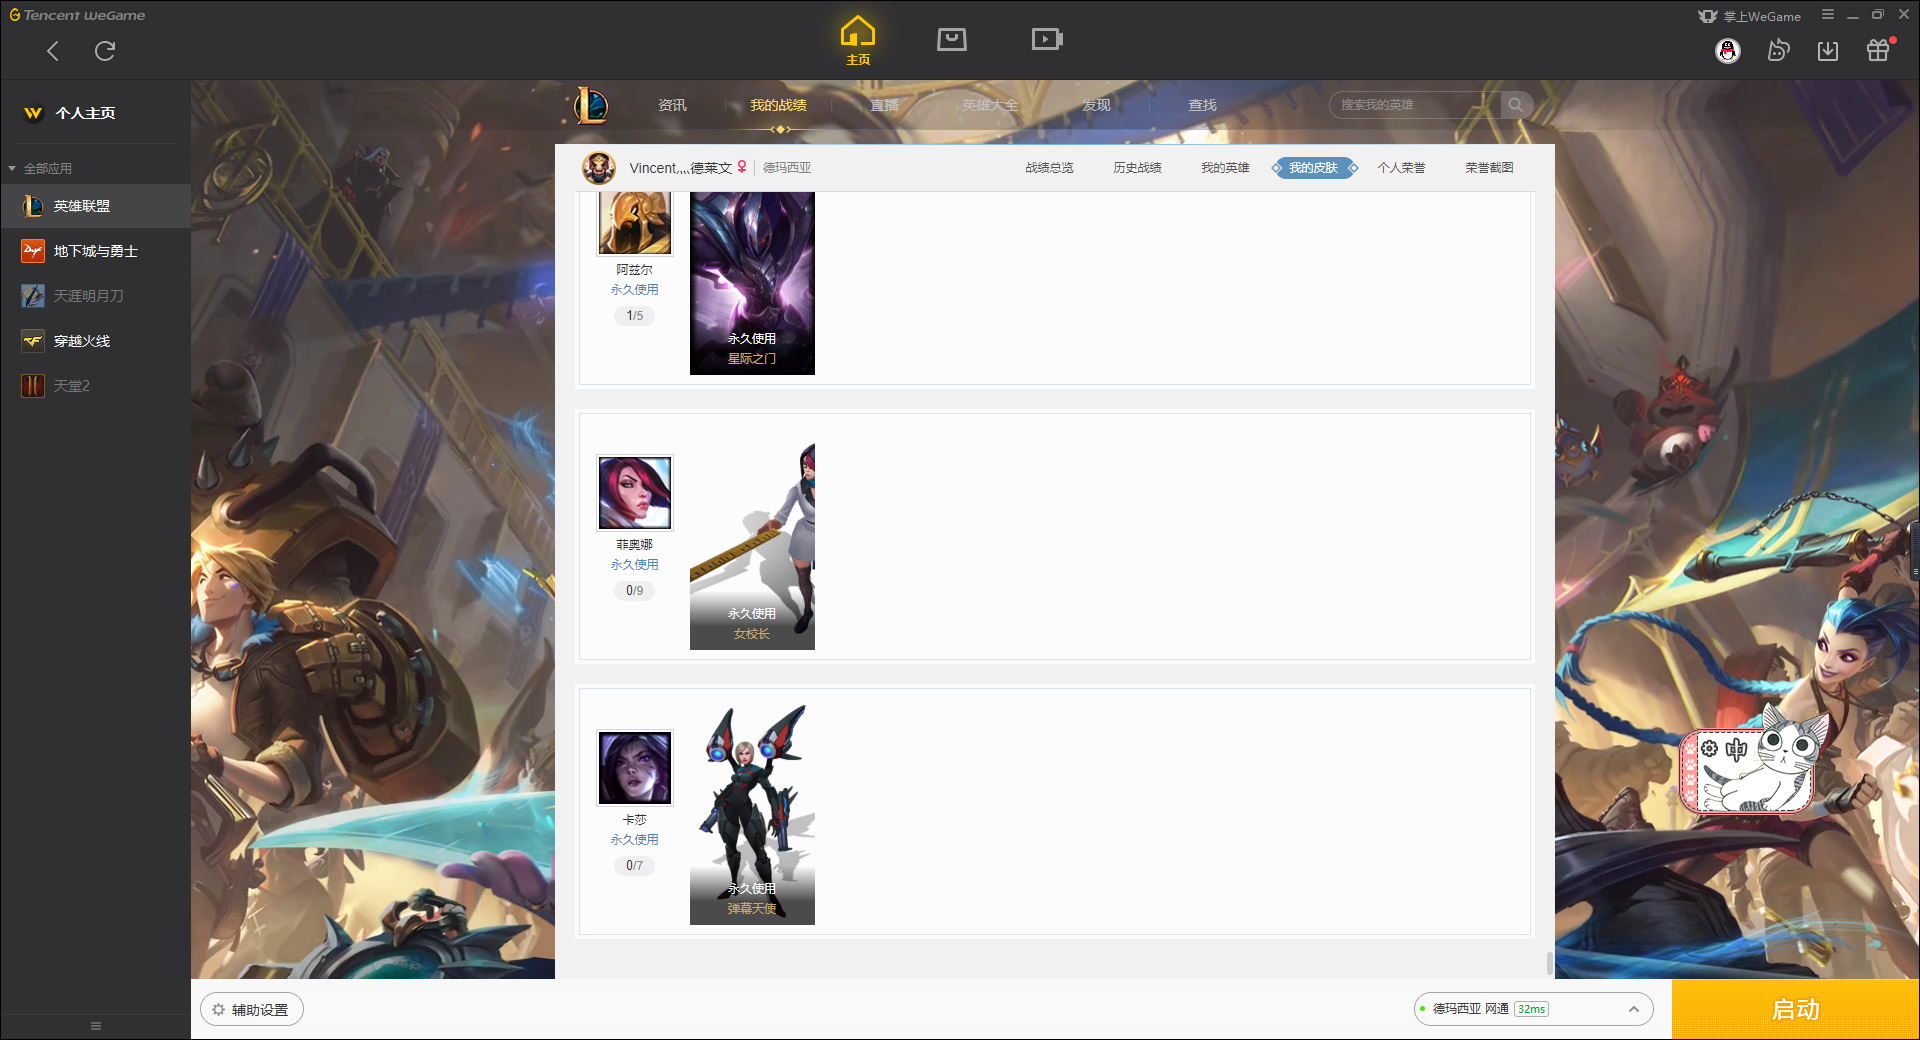
Task: Switch to the 直播 tab
Action: [x=884, y=105]
